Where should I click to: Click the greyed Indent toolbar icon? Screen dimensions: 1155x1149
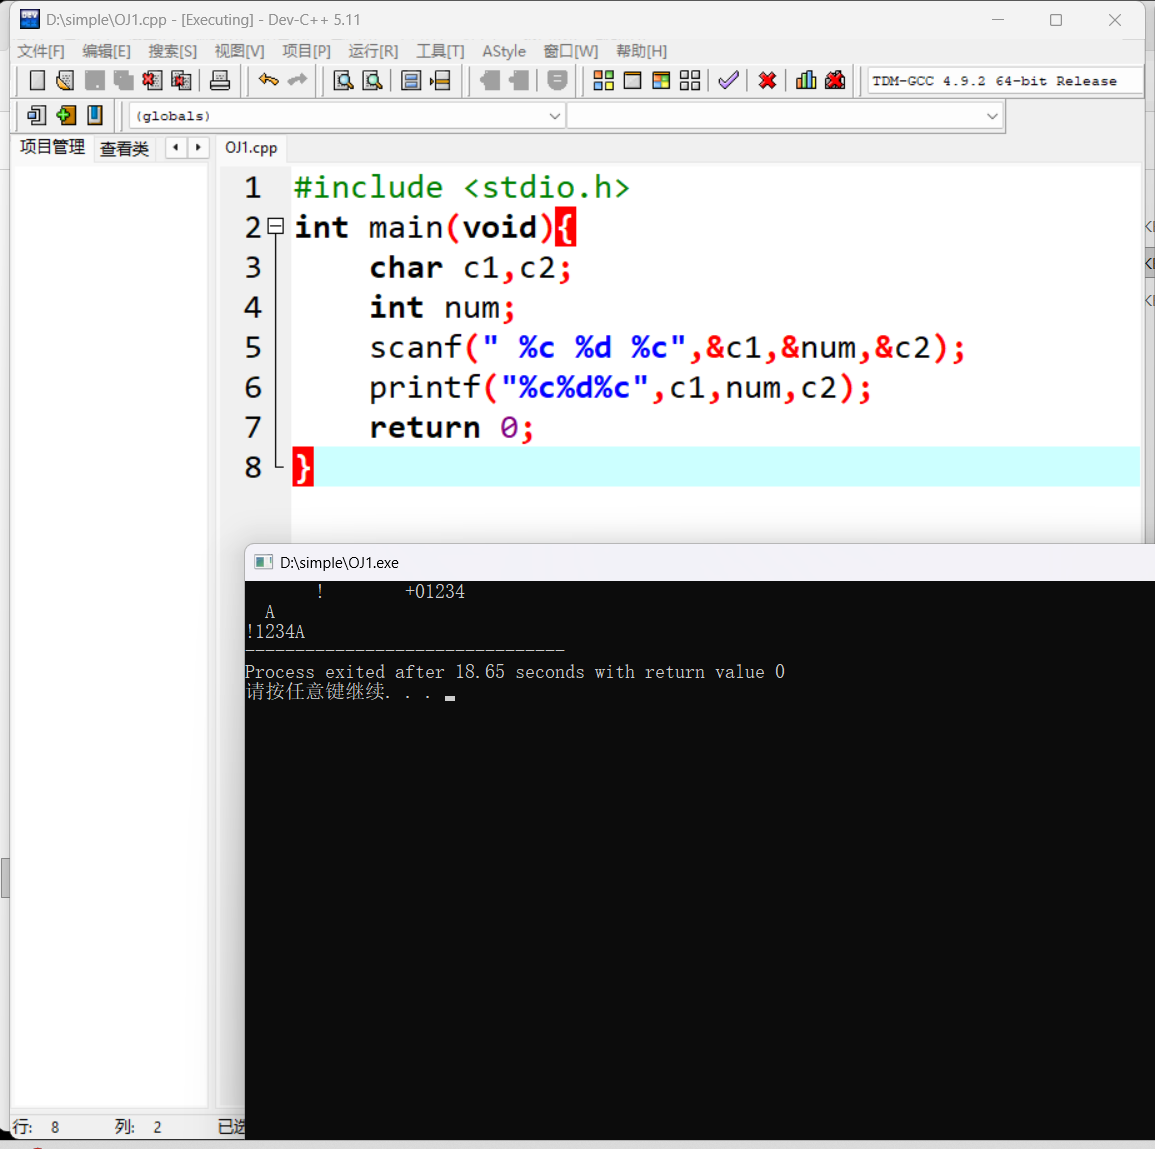point(519,80)
